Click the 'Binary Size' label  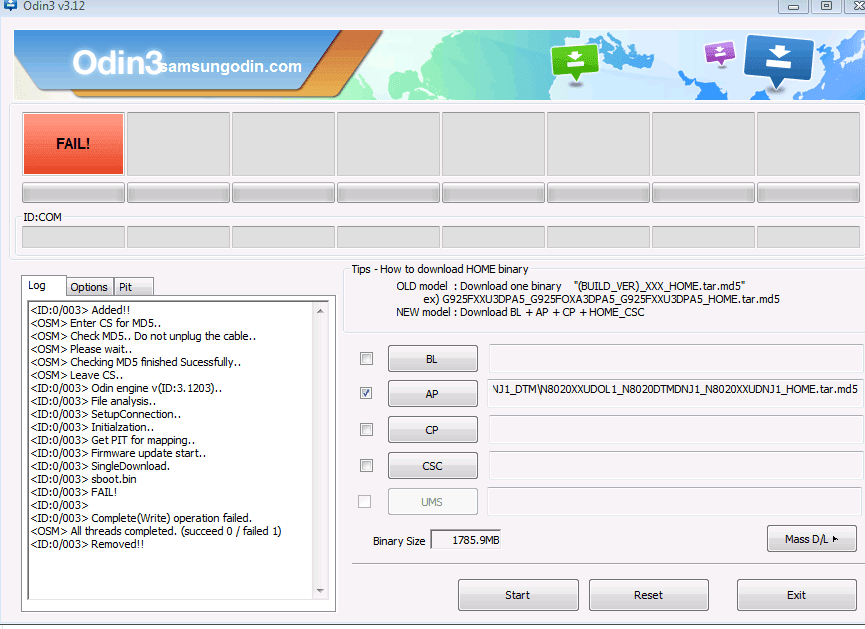(x=399, y=541)
